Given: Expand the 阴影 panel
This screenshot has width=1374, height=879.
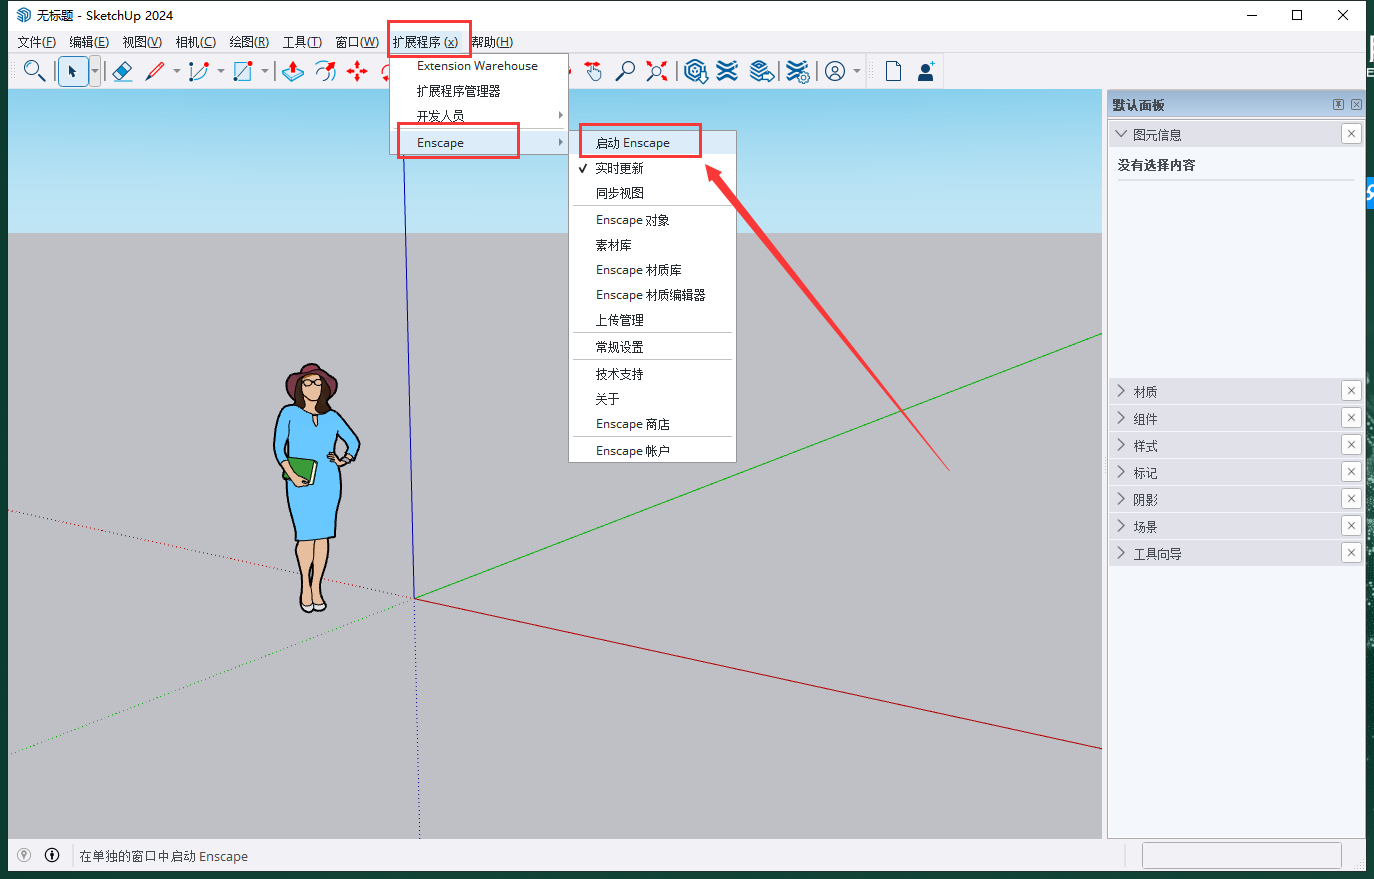Looking at the screenshot, I should pos(1121,499).
